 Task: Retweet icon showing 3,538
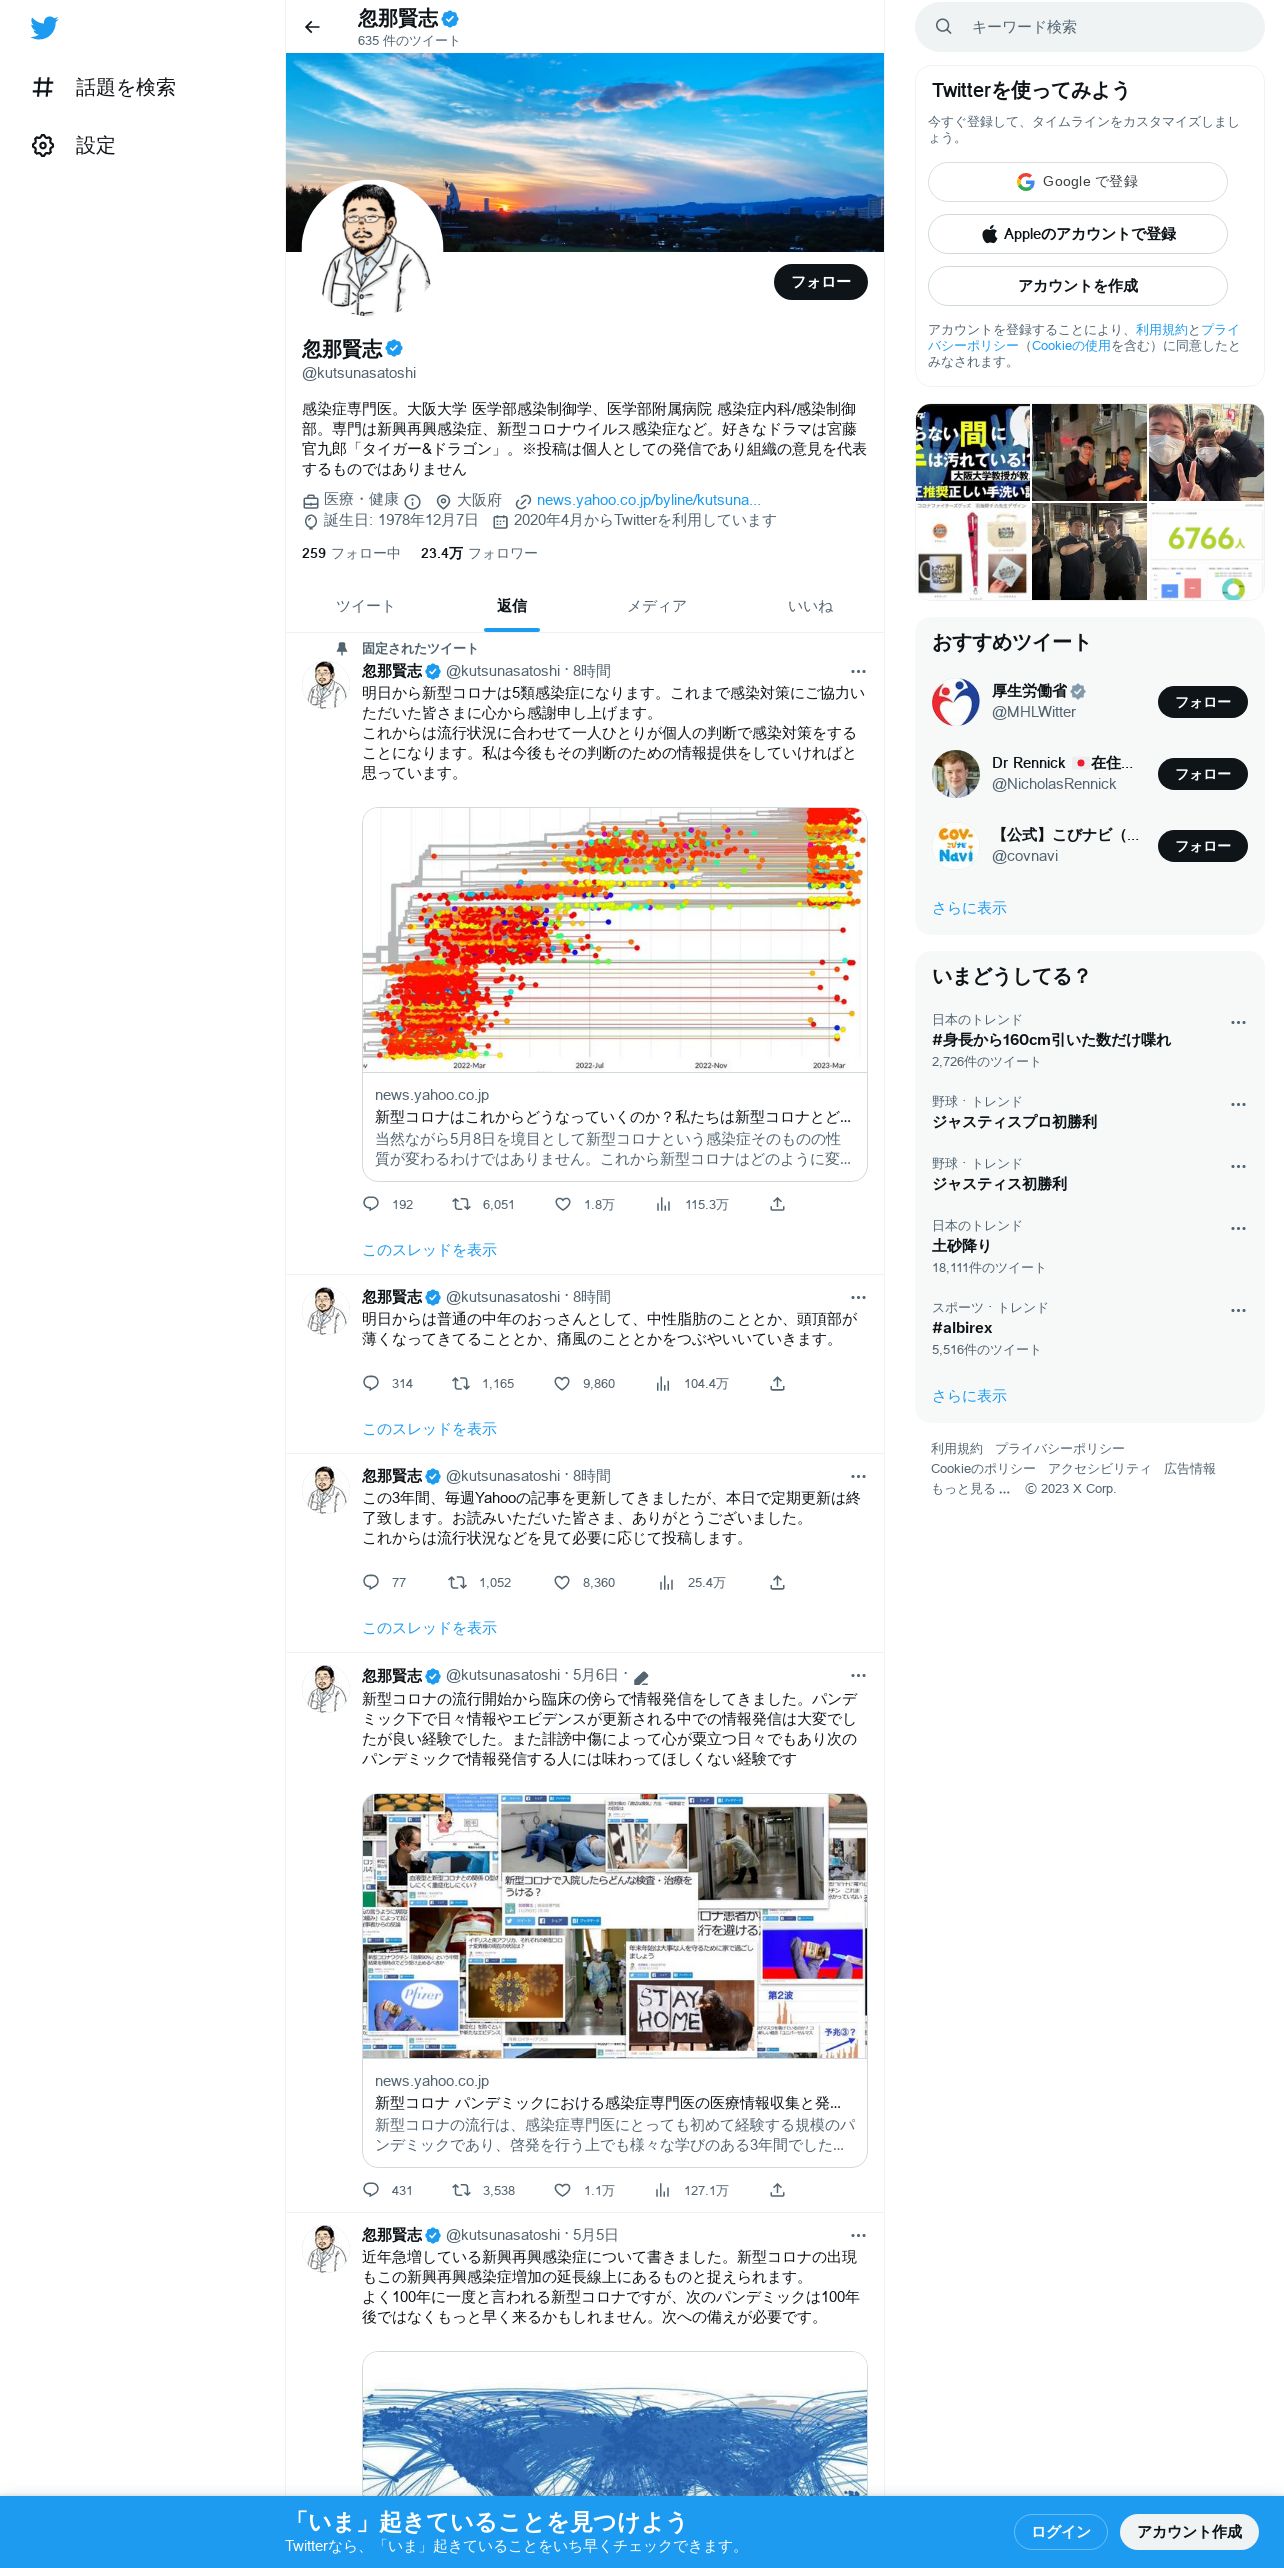(461, 2190)
